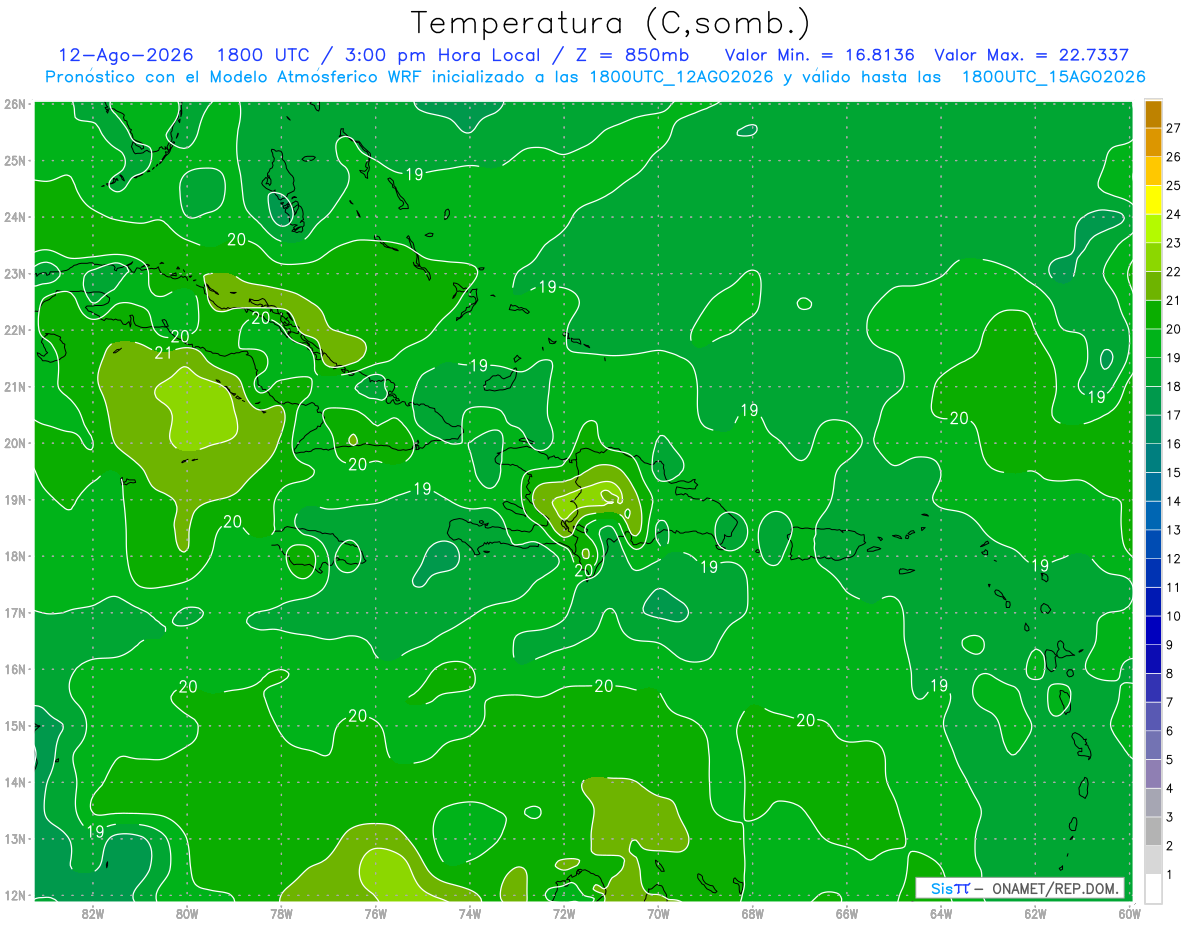Click the "62W" longitude axis label
The width and height of the screenshot is (1200, 927).
1035,913
